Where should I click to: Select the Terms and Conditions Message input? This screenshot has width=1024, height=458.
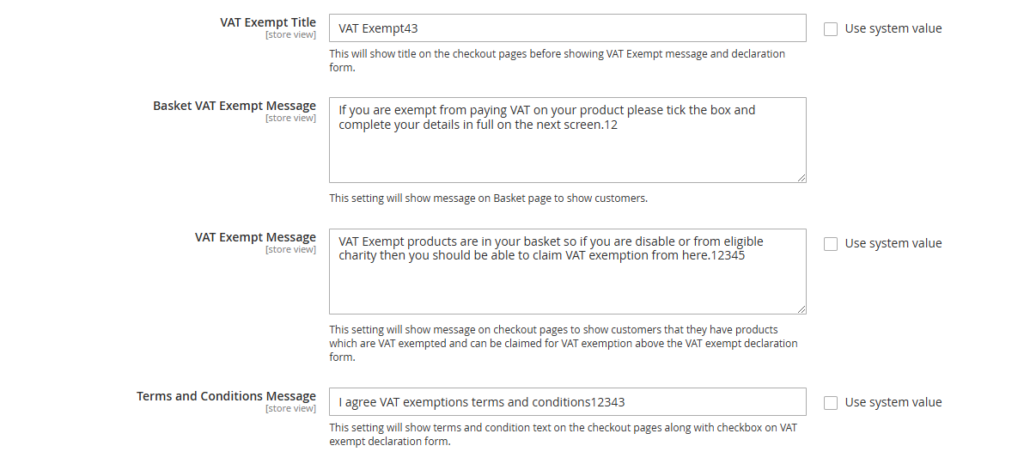pyautogui.click(x=567, y=402)
